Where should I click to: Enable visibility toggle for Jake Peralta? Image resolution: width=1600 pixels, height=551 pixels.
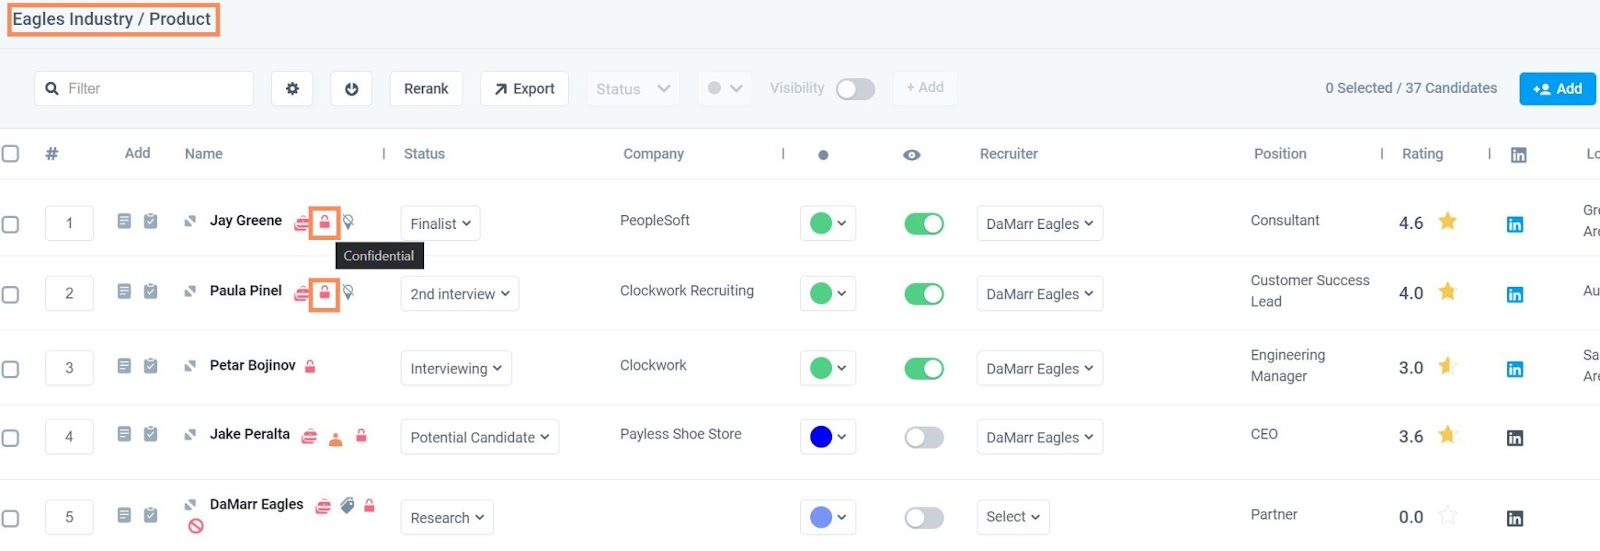924,437
